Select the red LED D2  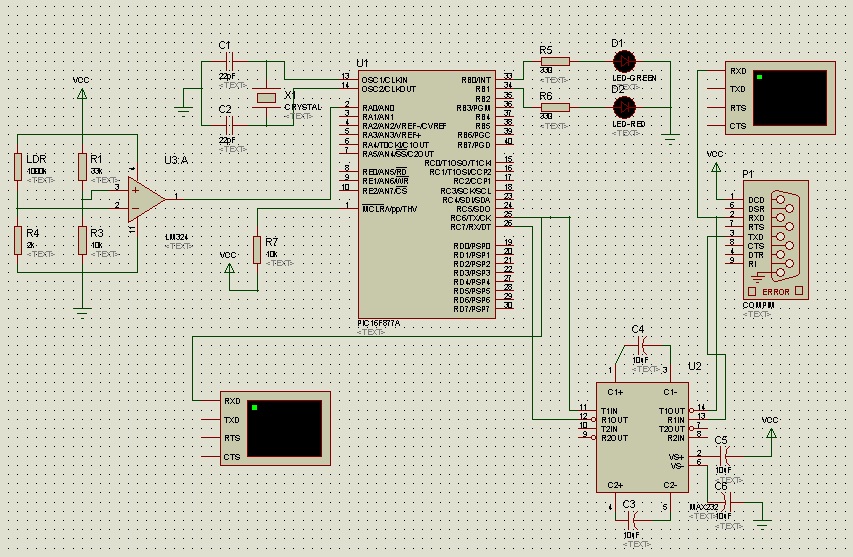point(626,106)
